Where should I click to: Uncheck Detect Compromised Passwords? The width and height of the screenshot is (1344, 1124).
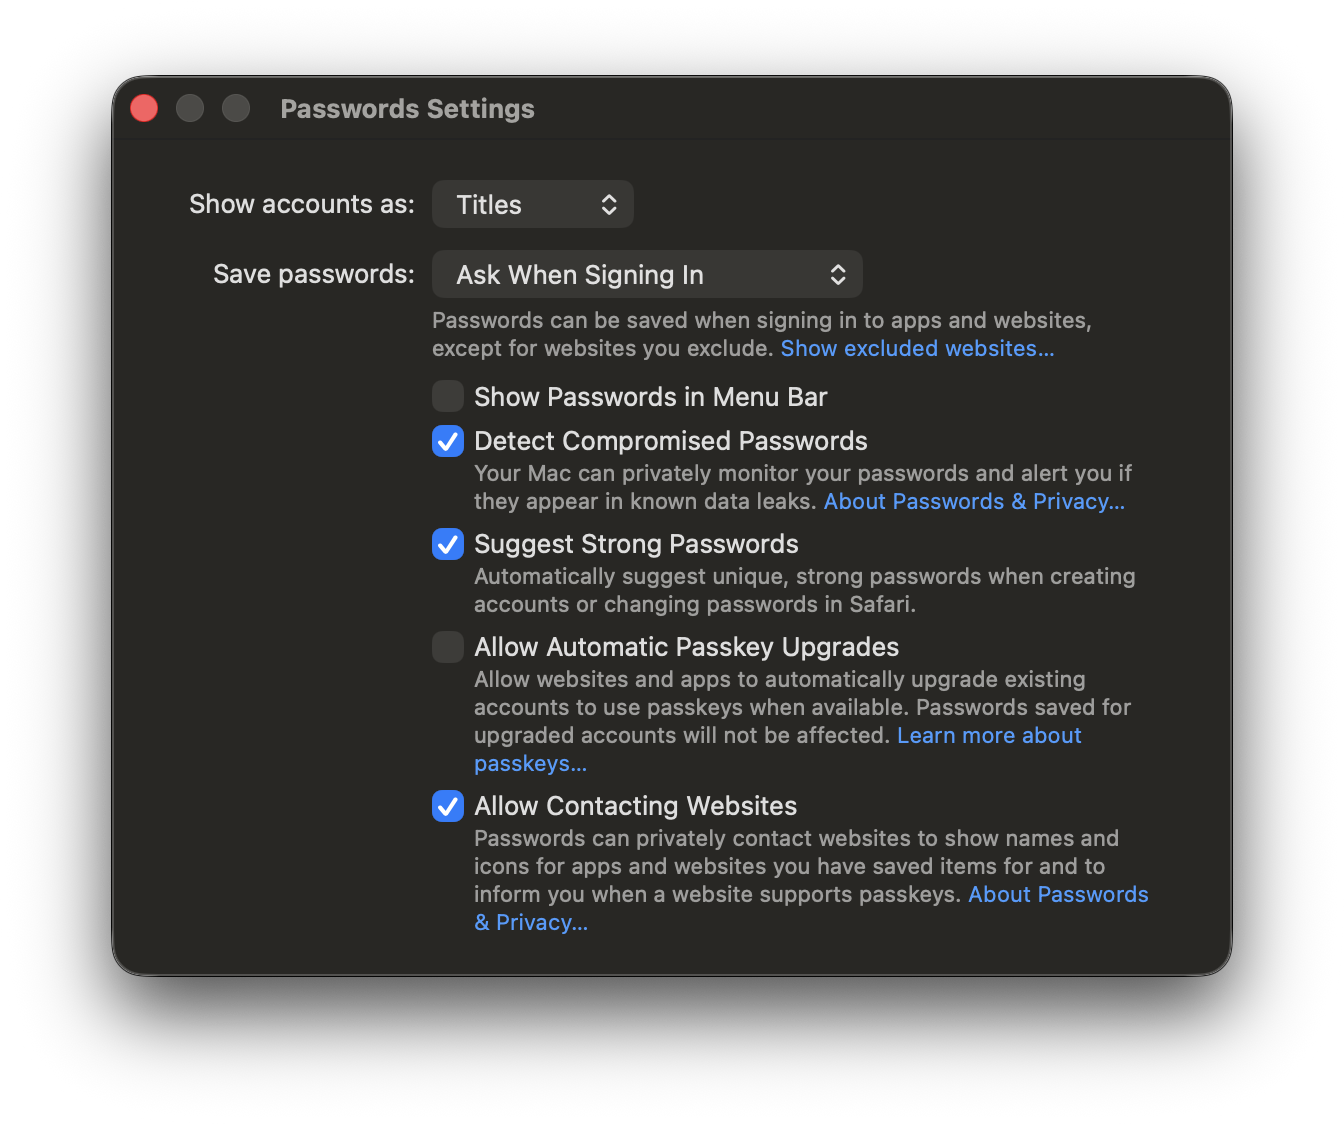point(448,440)
